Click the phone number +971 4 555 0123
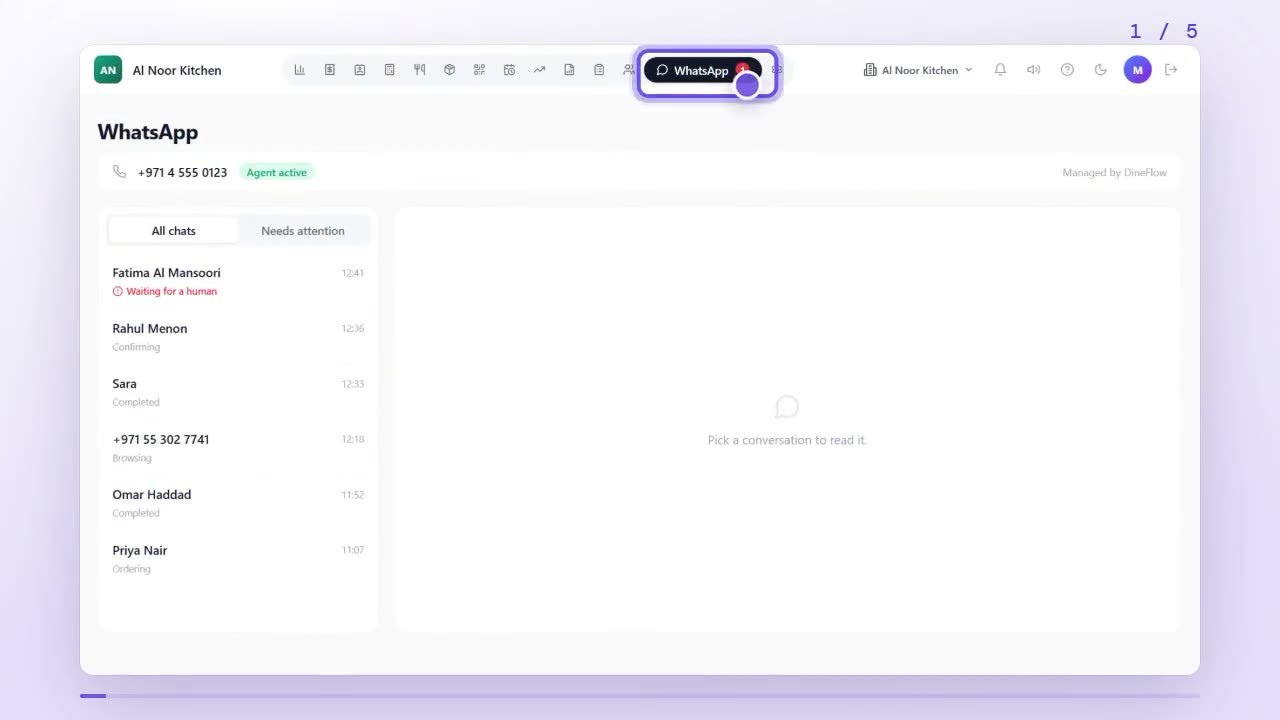 [x=182, y=172]
